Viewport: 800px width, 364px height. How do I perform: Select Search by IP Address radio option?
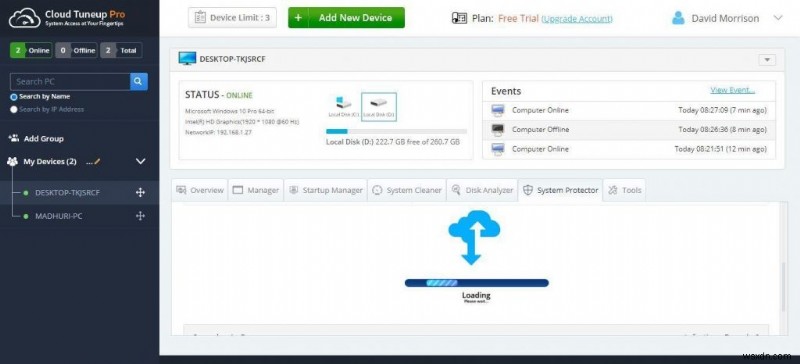point(14,109)
